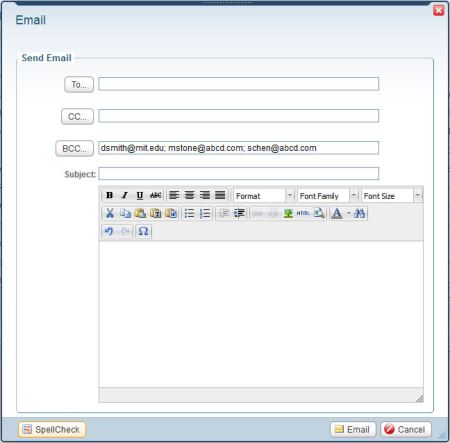Insert a bulleted unordered list
Screen dimensions: 450x443
pyautogui.click(x=189, y=213)
